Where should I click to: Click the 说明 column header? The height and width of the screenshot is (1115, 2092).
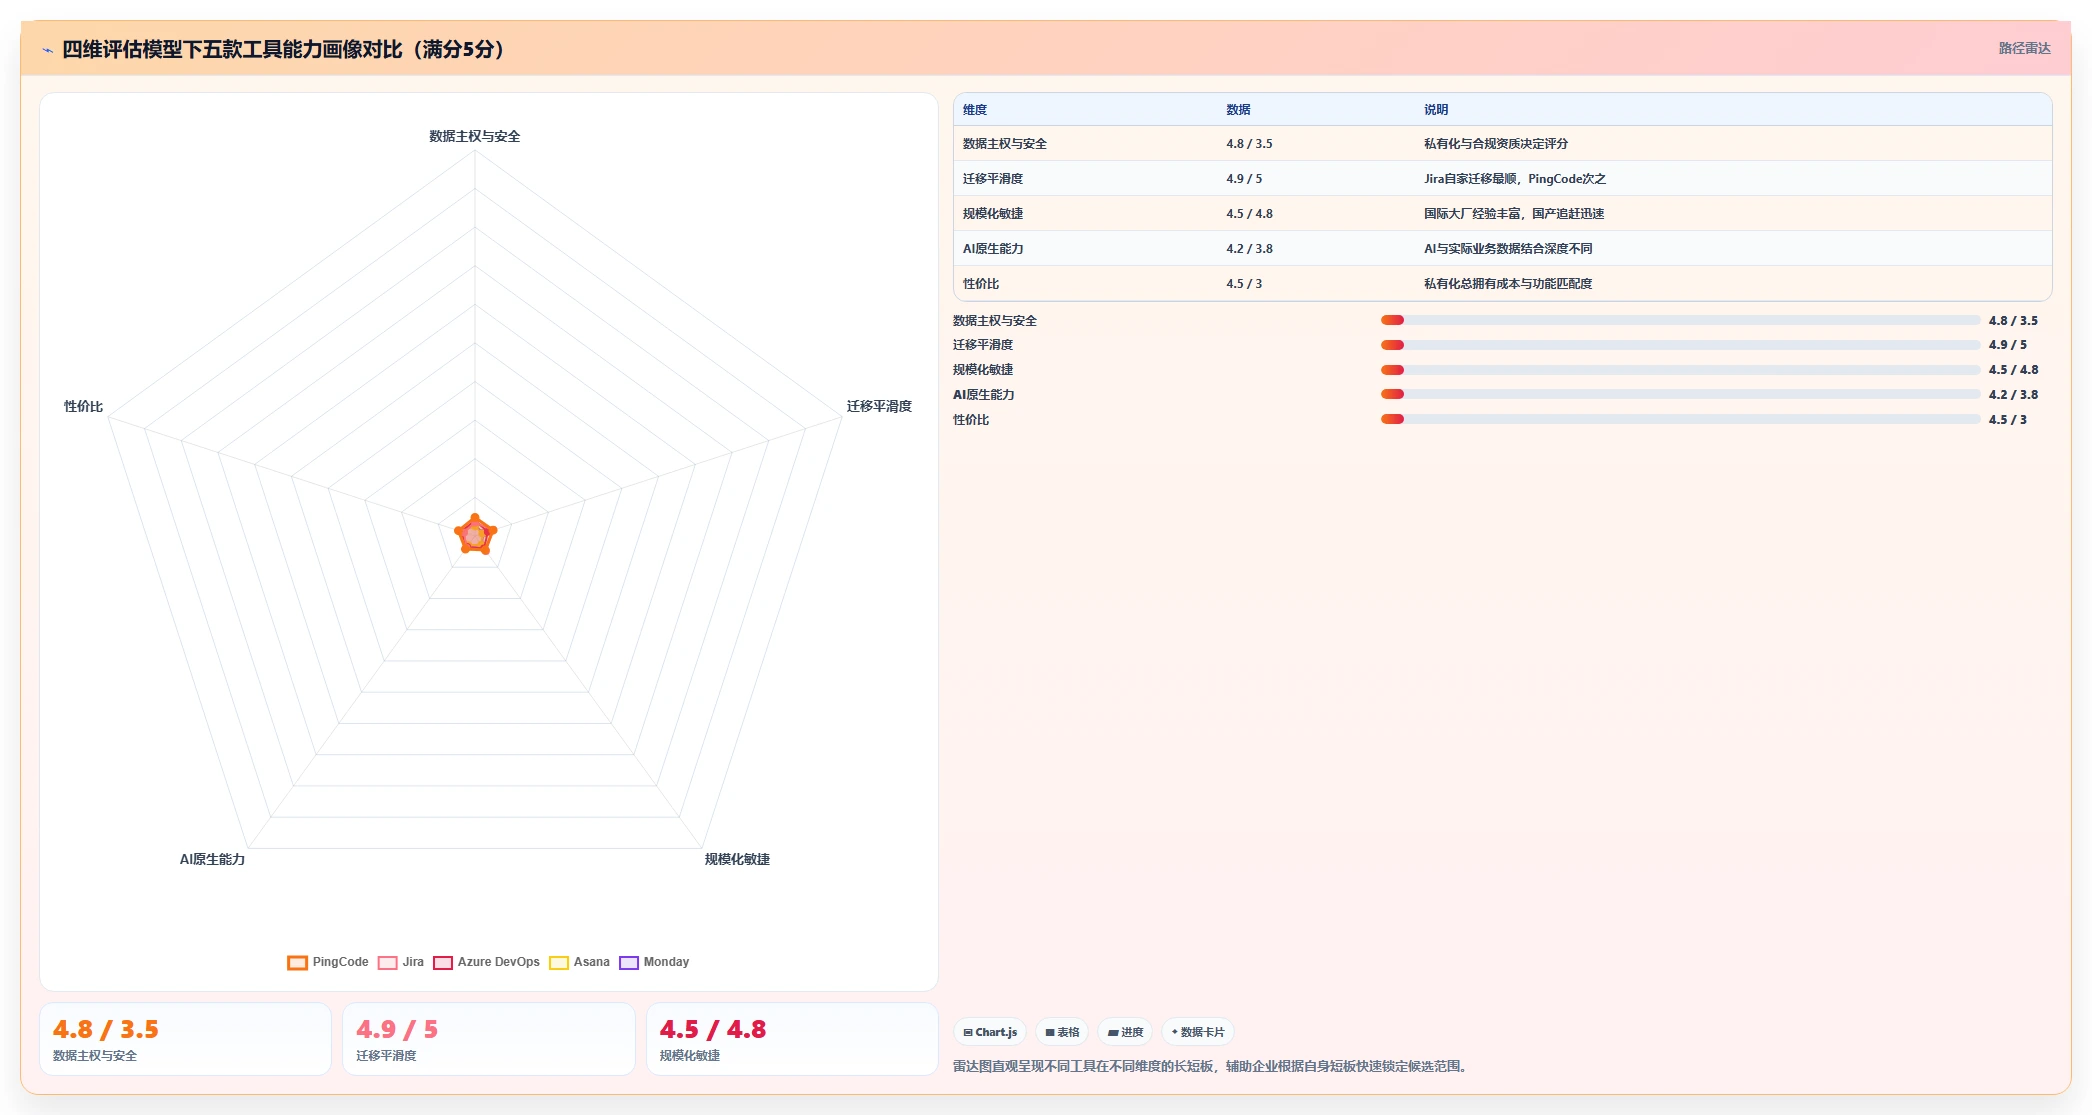pyautogui.click(x=1436, y=110)
